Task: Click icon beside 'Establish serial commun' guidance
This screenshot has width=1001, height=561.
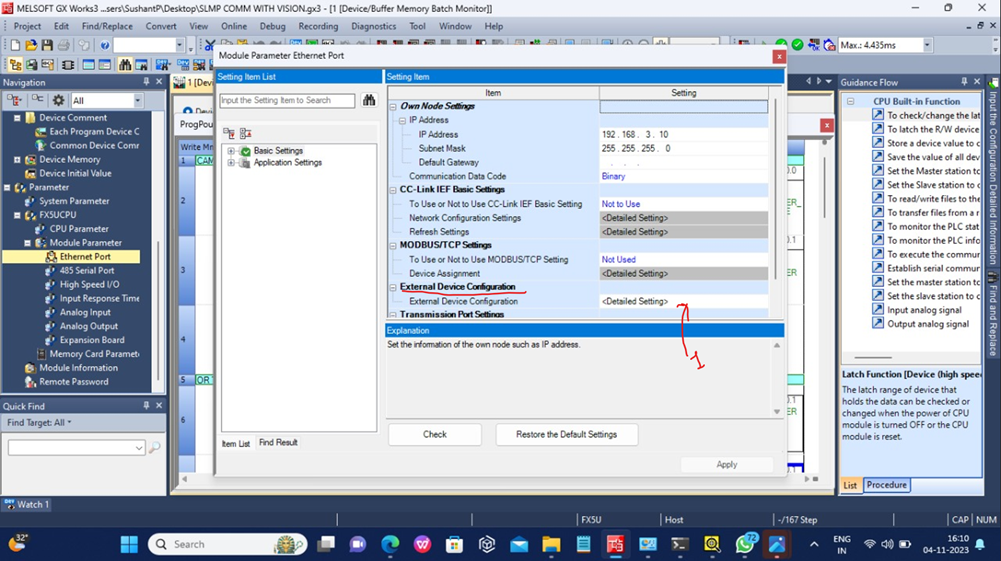Action: pyautogui.click(x=878, y=268)
